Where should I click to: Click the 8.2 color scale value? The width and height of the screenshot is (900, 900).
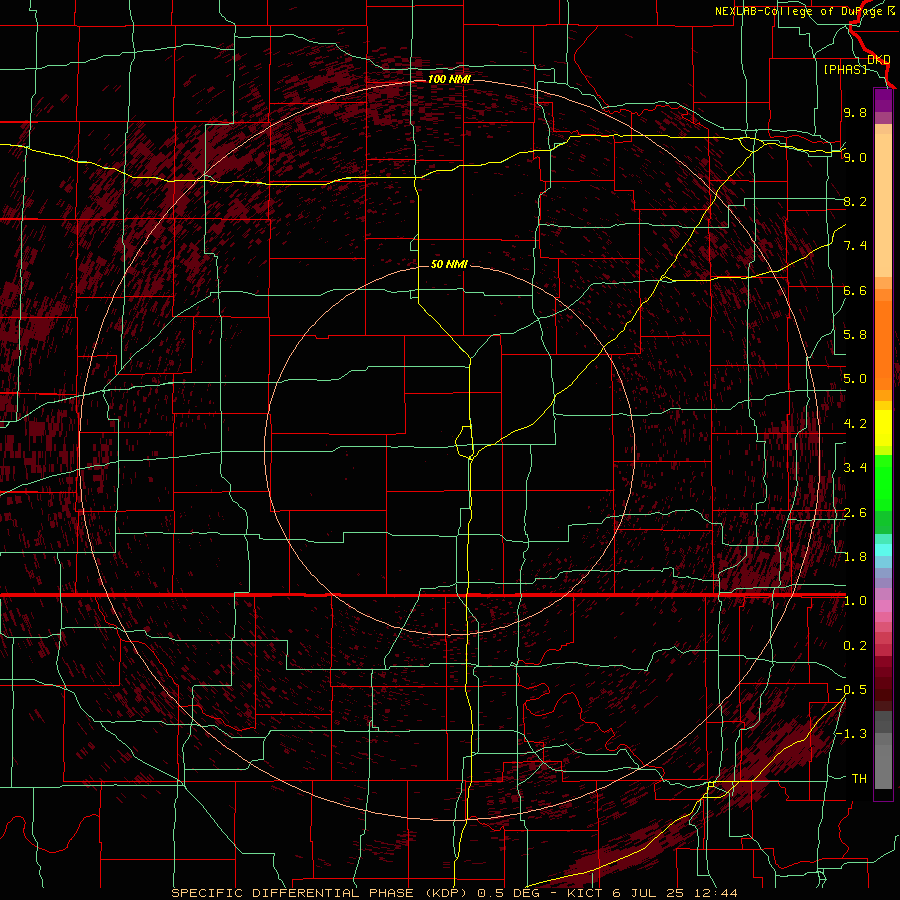click(x=855, y=201)
